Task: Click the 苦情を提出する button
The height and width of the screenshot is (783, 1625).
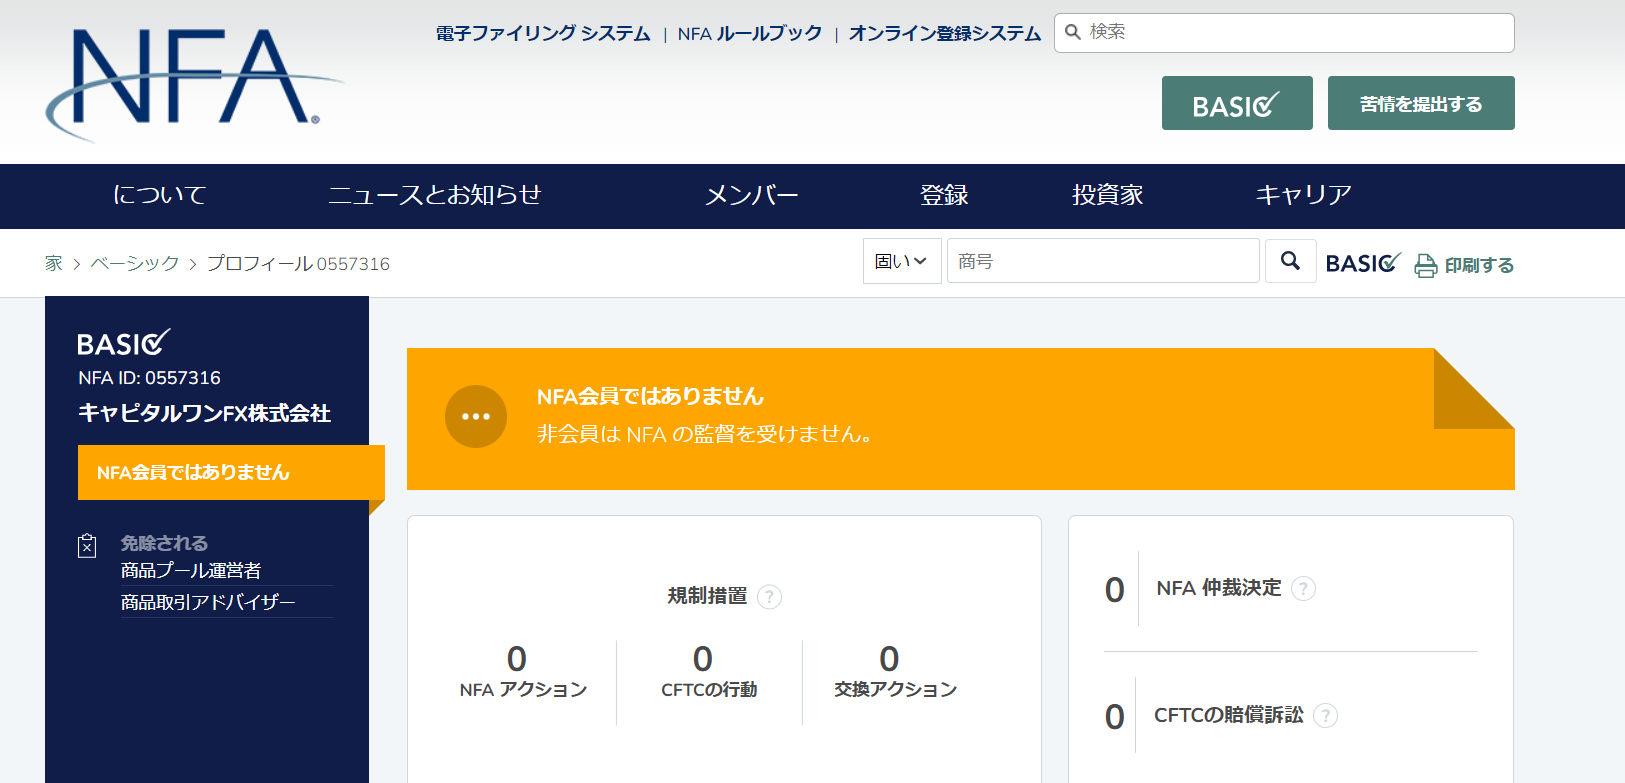Action: click(1421, 103)
